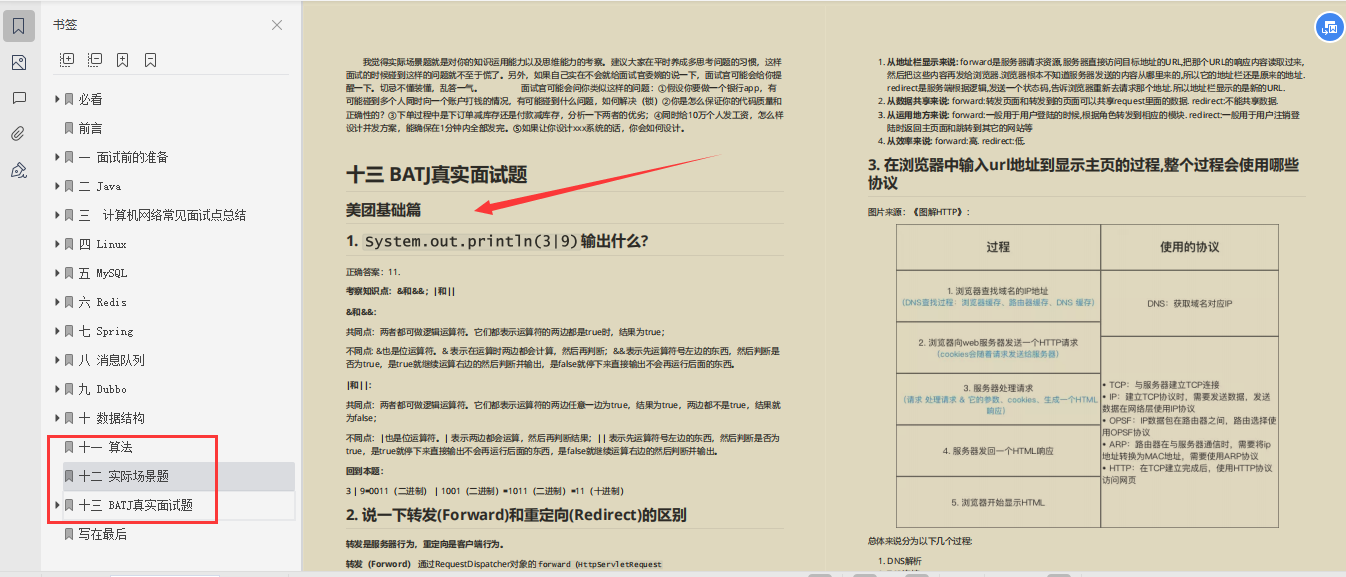Expand the 八 消息队列 bookmark node
Screen dimensions: 1346x577
coord(57,360)
